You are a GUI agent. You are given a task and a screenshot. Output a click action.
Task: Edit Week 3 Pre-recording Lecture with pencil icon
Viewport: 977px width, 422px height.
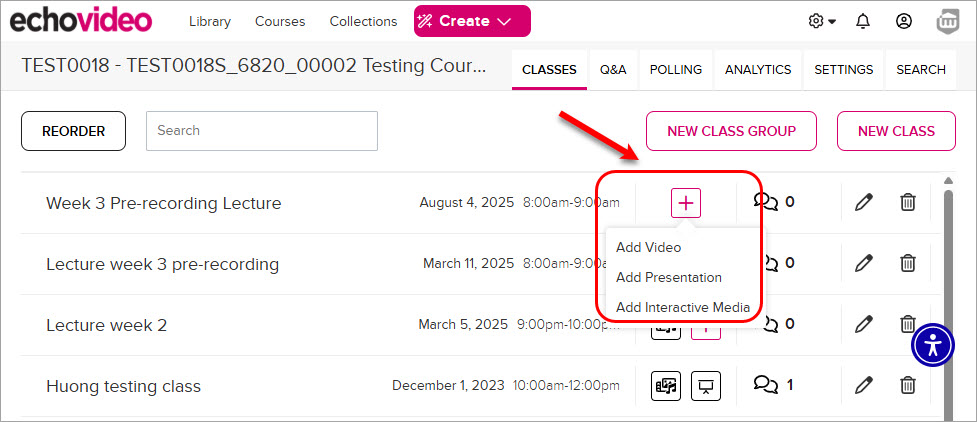[864, 203]
